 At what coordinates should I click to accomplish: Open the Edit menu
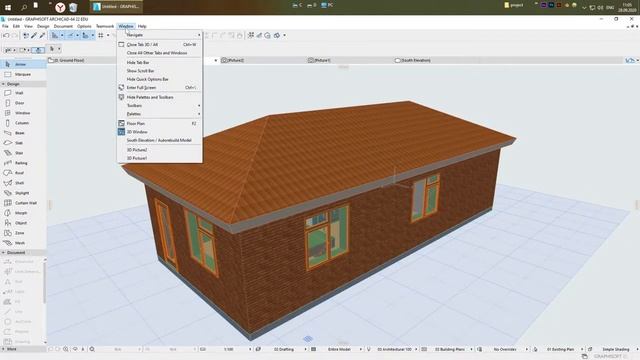tap(16, 26)
